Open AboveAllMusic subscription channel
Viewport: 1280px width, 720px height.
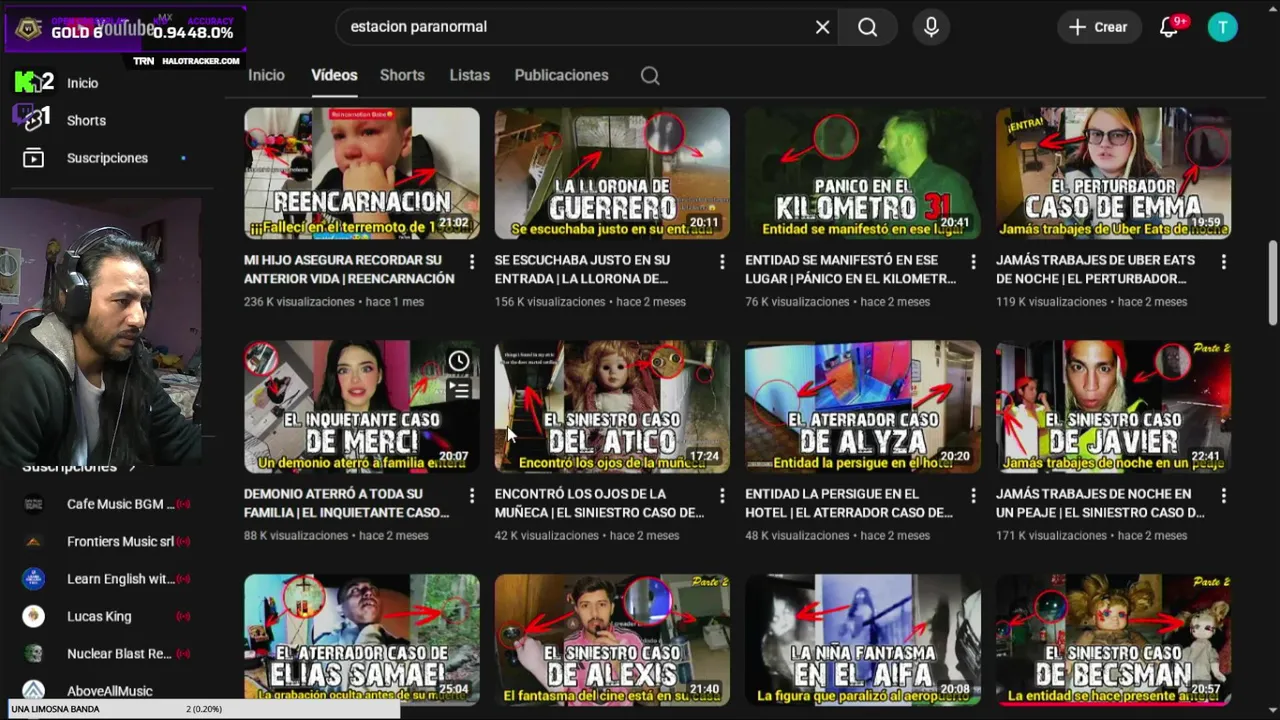tap(110, 690)
